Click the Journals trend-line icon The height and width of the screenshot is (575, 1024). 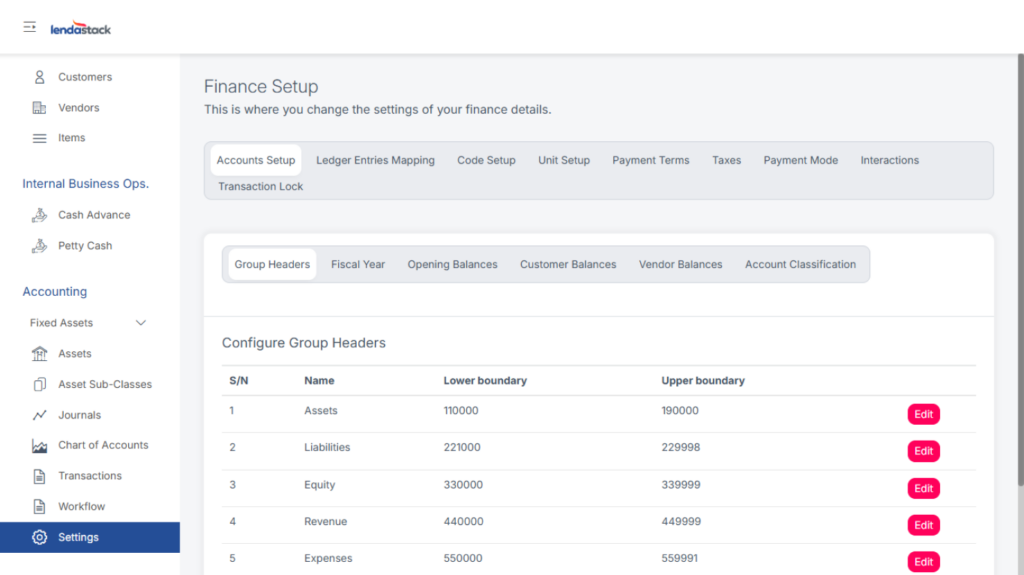tap(40, 415)
